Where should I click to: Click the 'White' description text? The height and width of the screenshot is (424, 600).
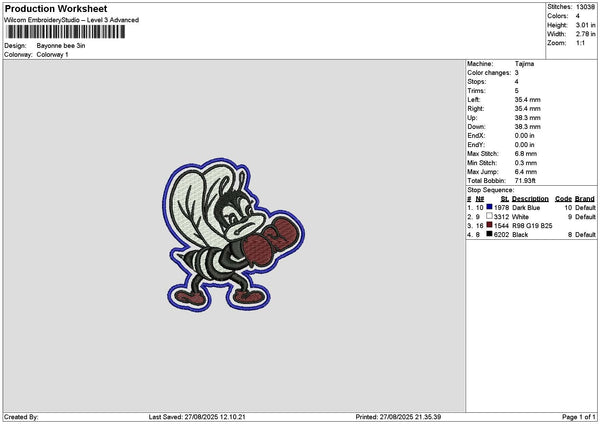(x=520, y=217)
